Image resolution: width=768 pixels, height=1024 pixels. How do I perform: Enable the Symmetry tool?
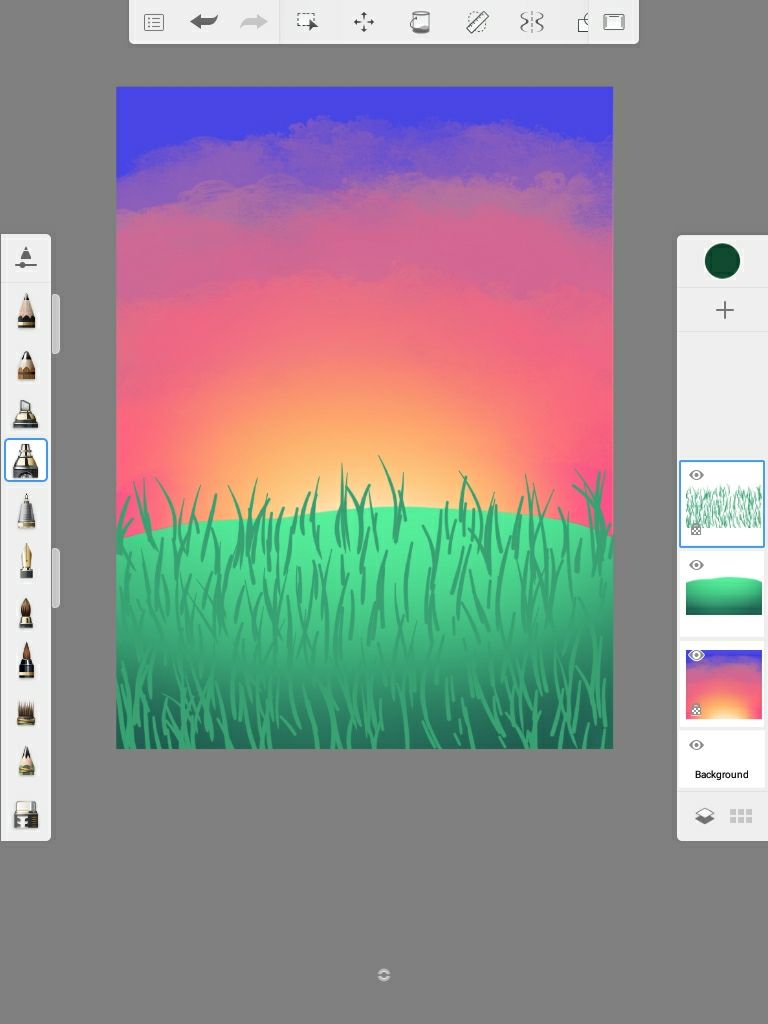pyautogui.click(x=532, y=22)
